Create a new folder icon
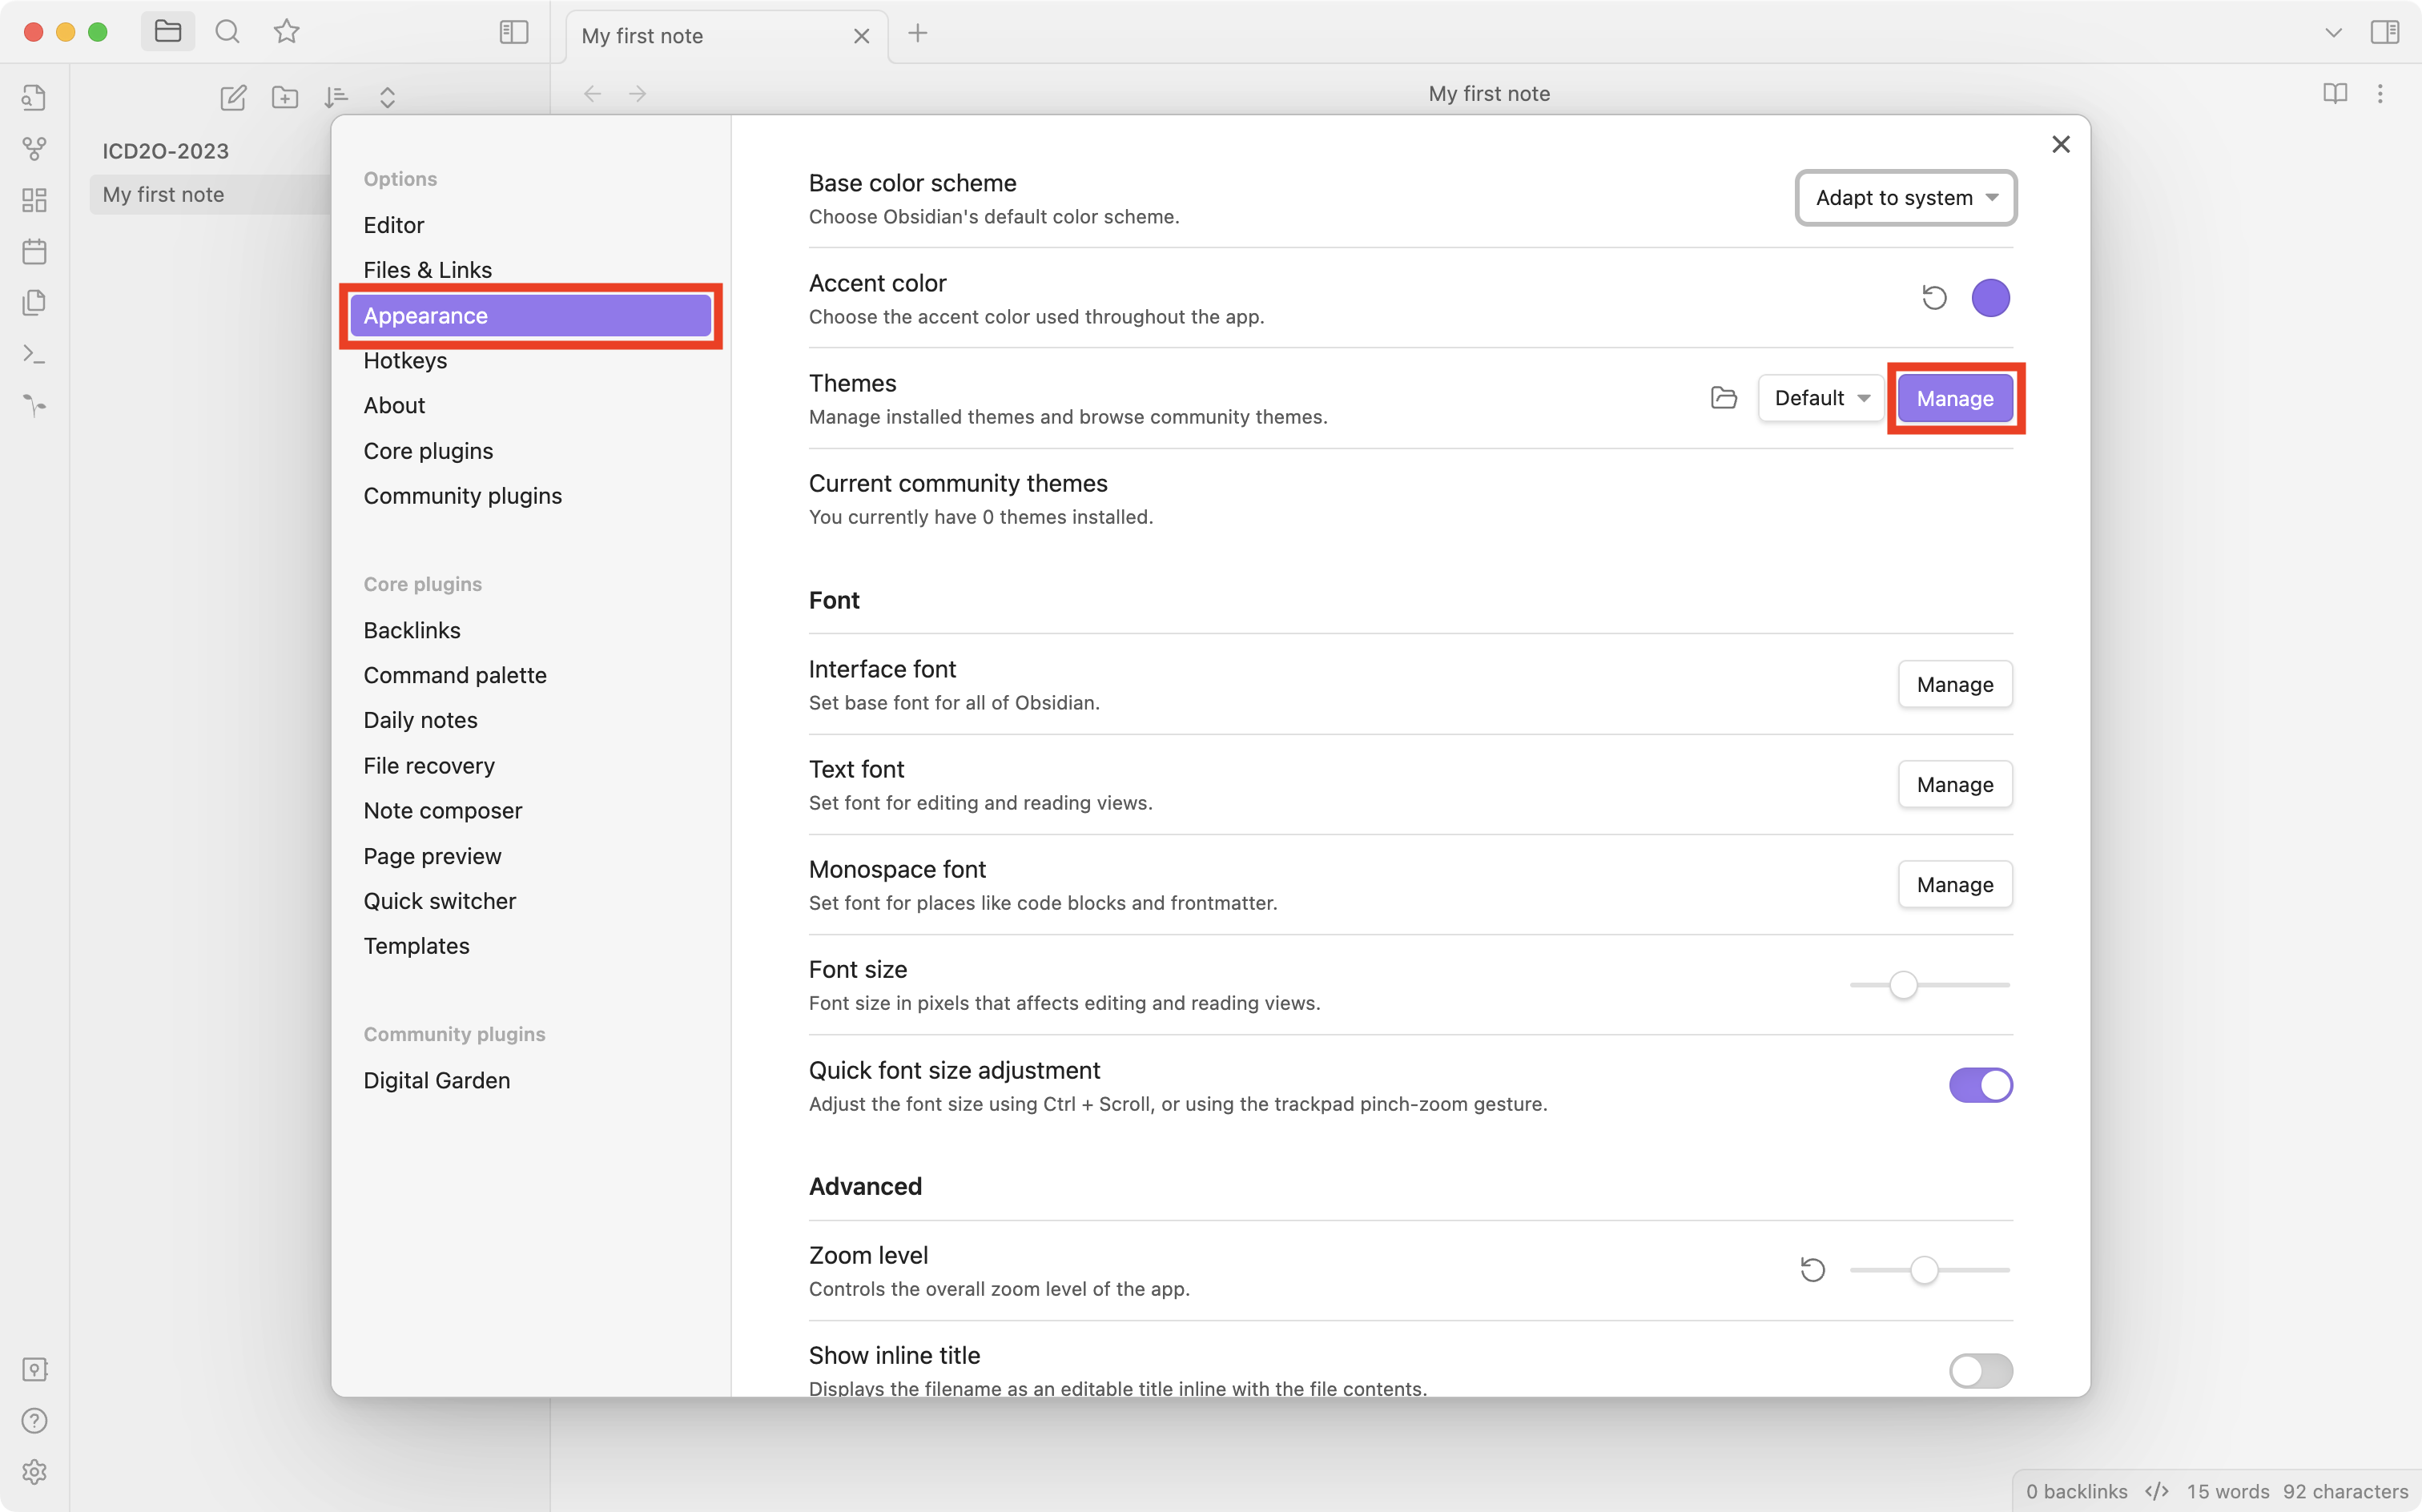 click(285, 97)
